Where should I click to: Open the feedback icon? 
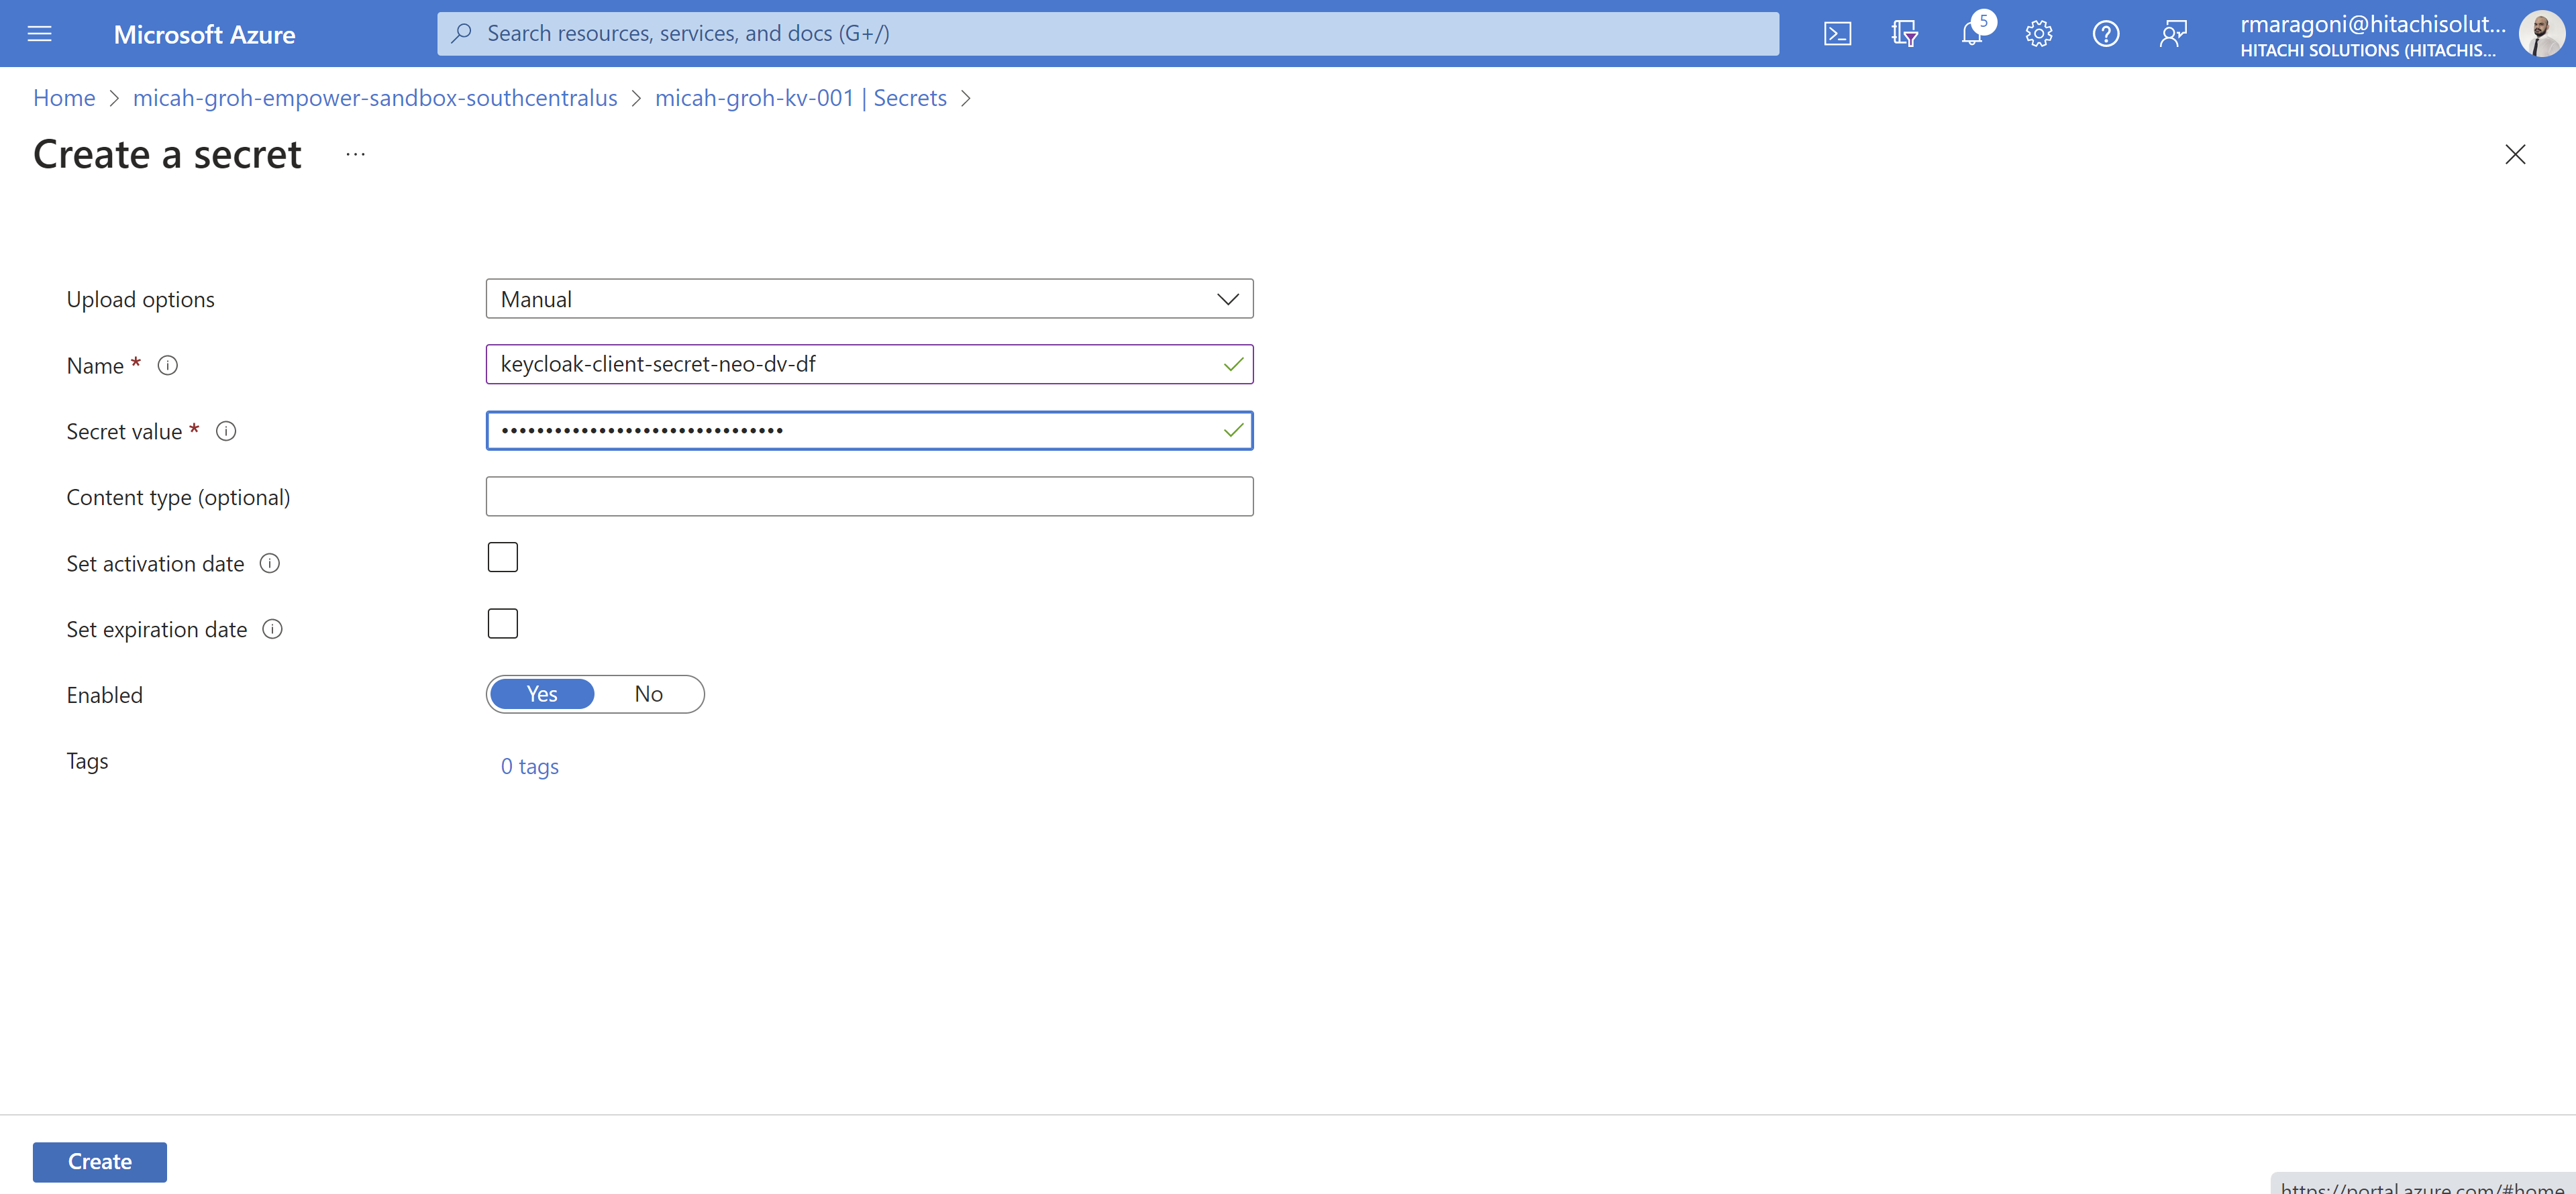(2173, 34)
